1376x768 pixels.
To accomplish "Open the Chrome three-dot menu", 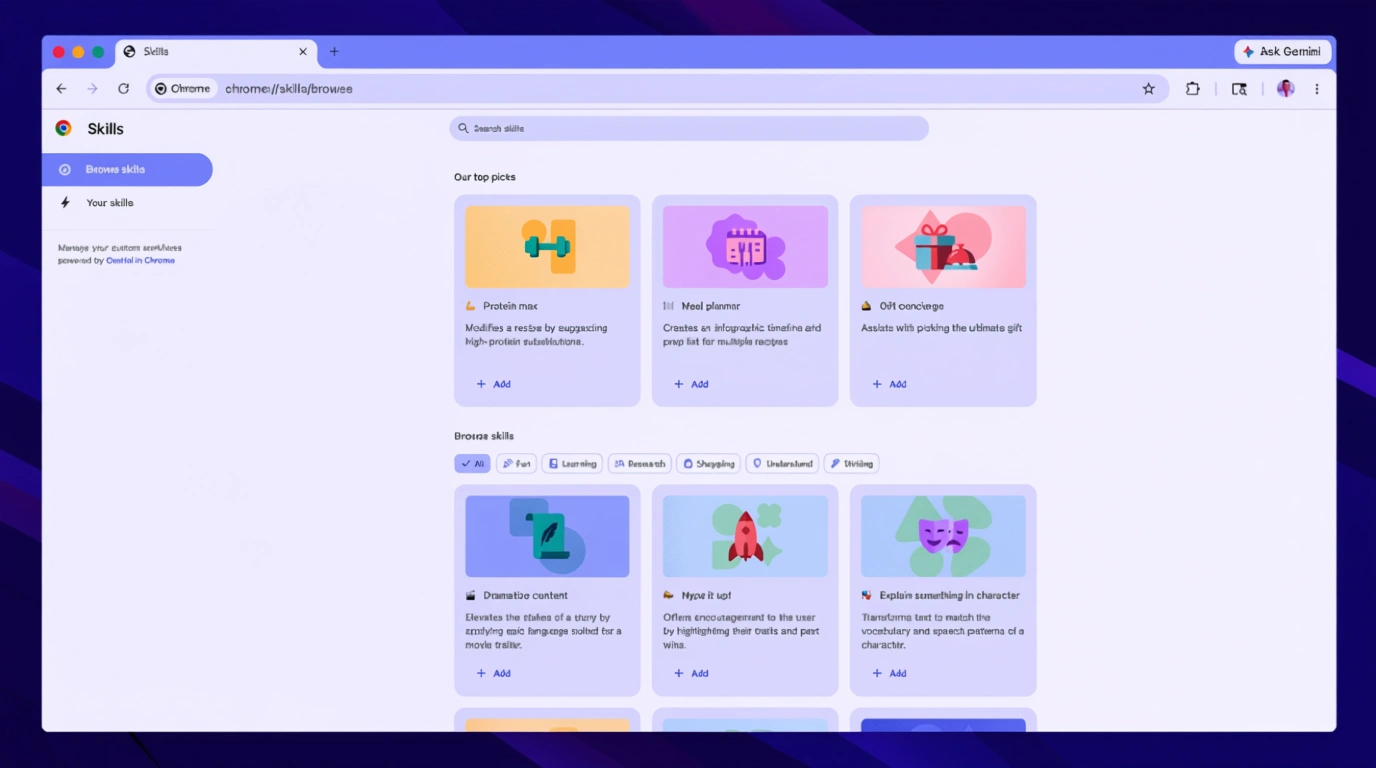I will 1316,89.
